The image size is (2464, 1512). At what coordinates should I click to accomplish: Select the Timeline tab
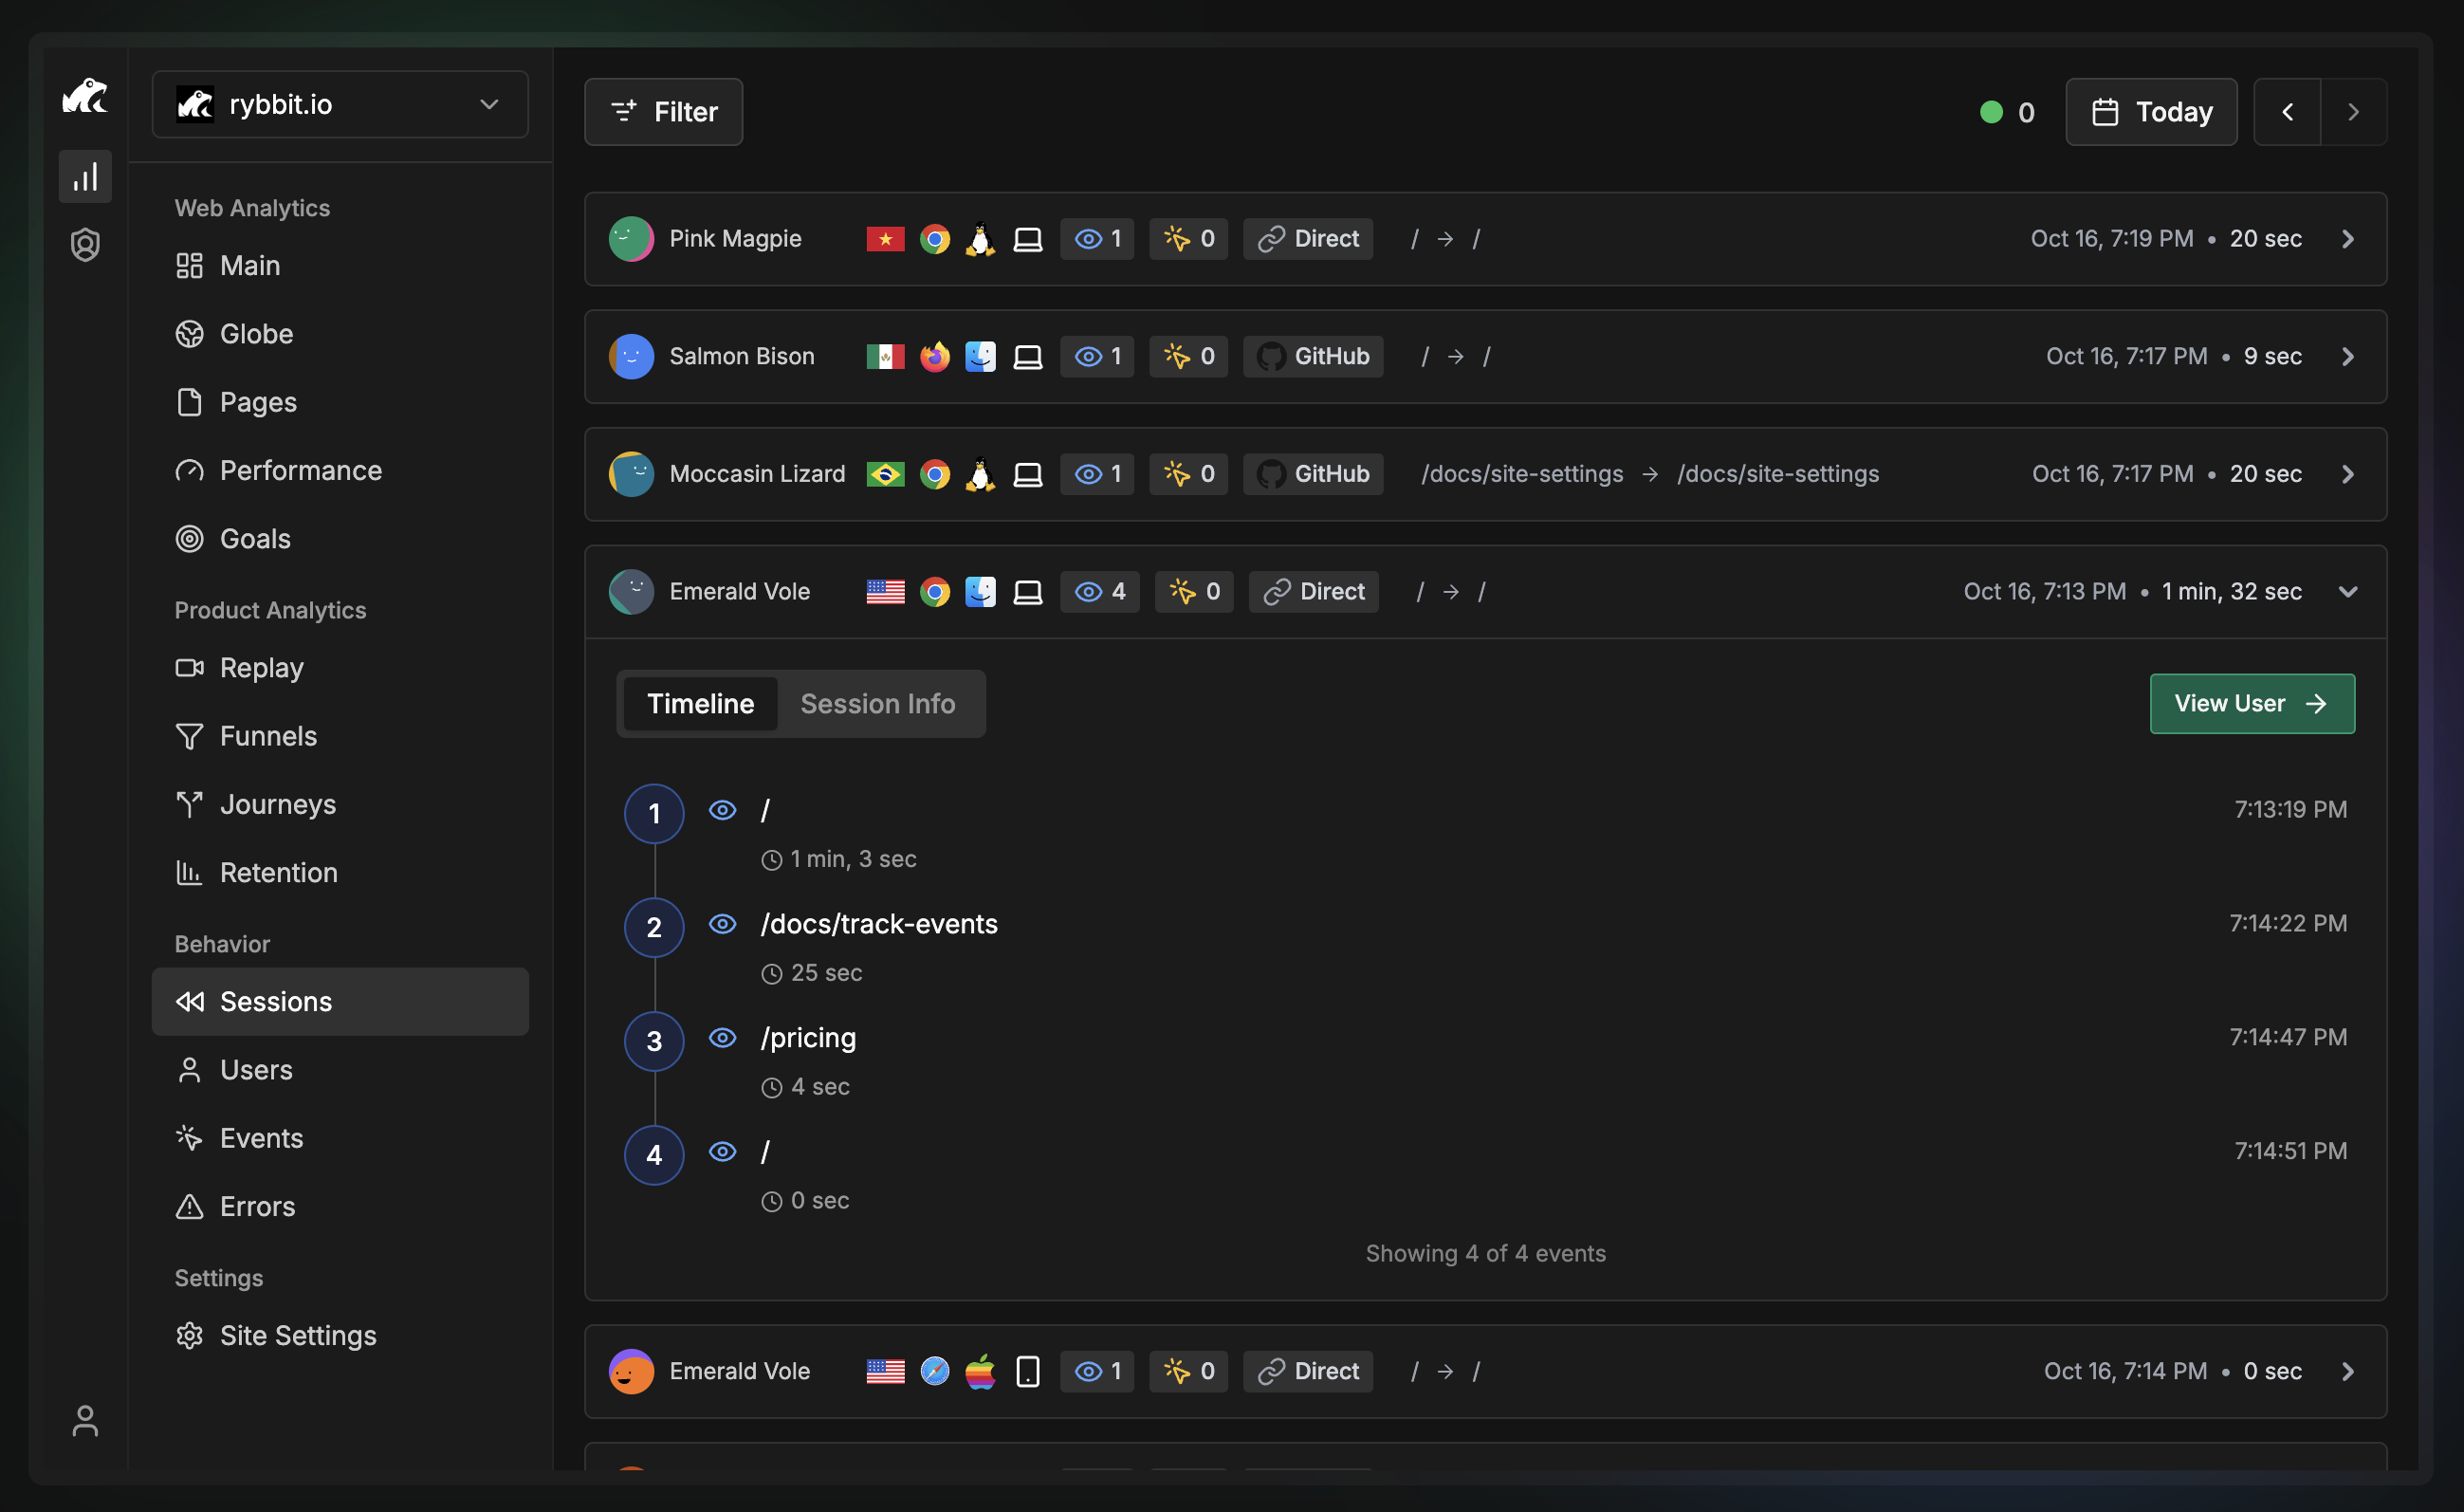(x=700, y=704)
